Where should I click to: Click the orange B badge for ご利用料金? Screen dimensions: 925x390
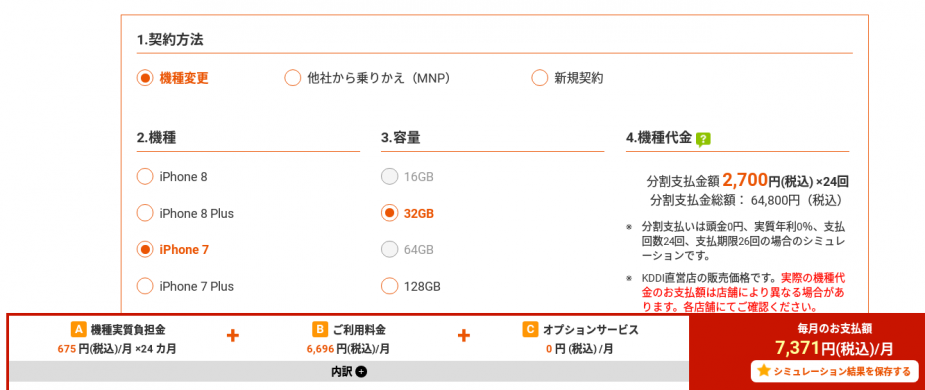coord(319,329)
